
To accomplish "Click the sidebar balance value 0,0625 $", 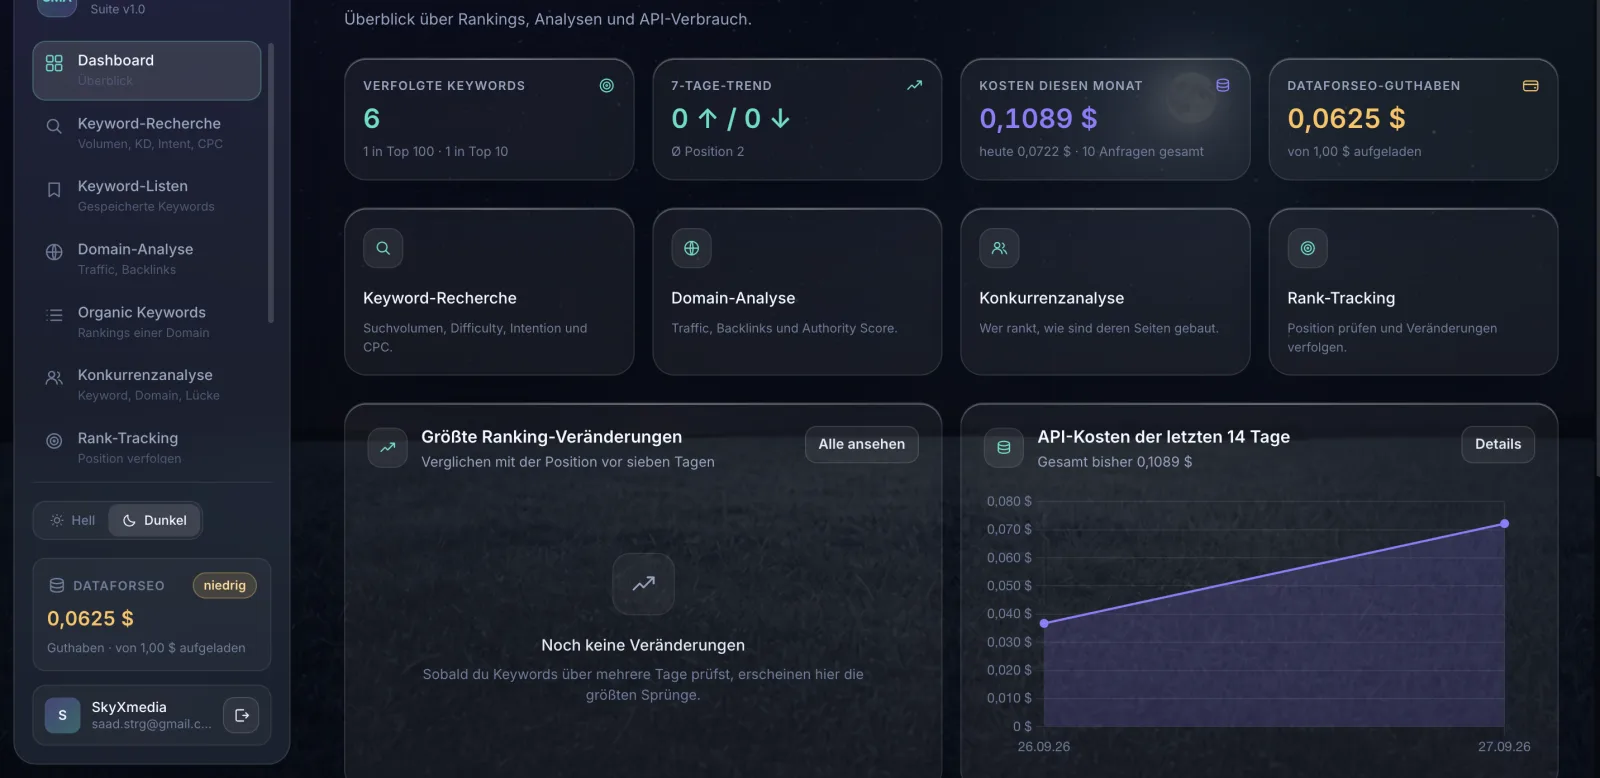I will click(x=90, y=619).
